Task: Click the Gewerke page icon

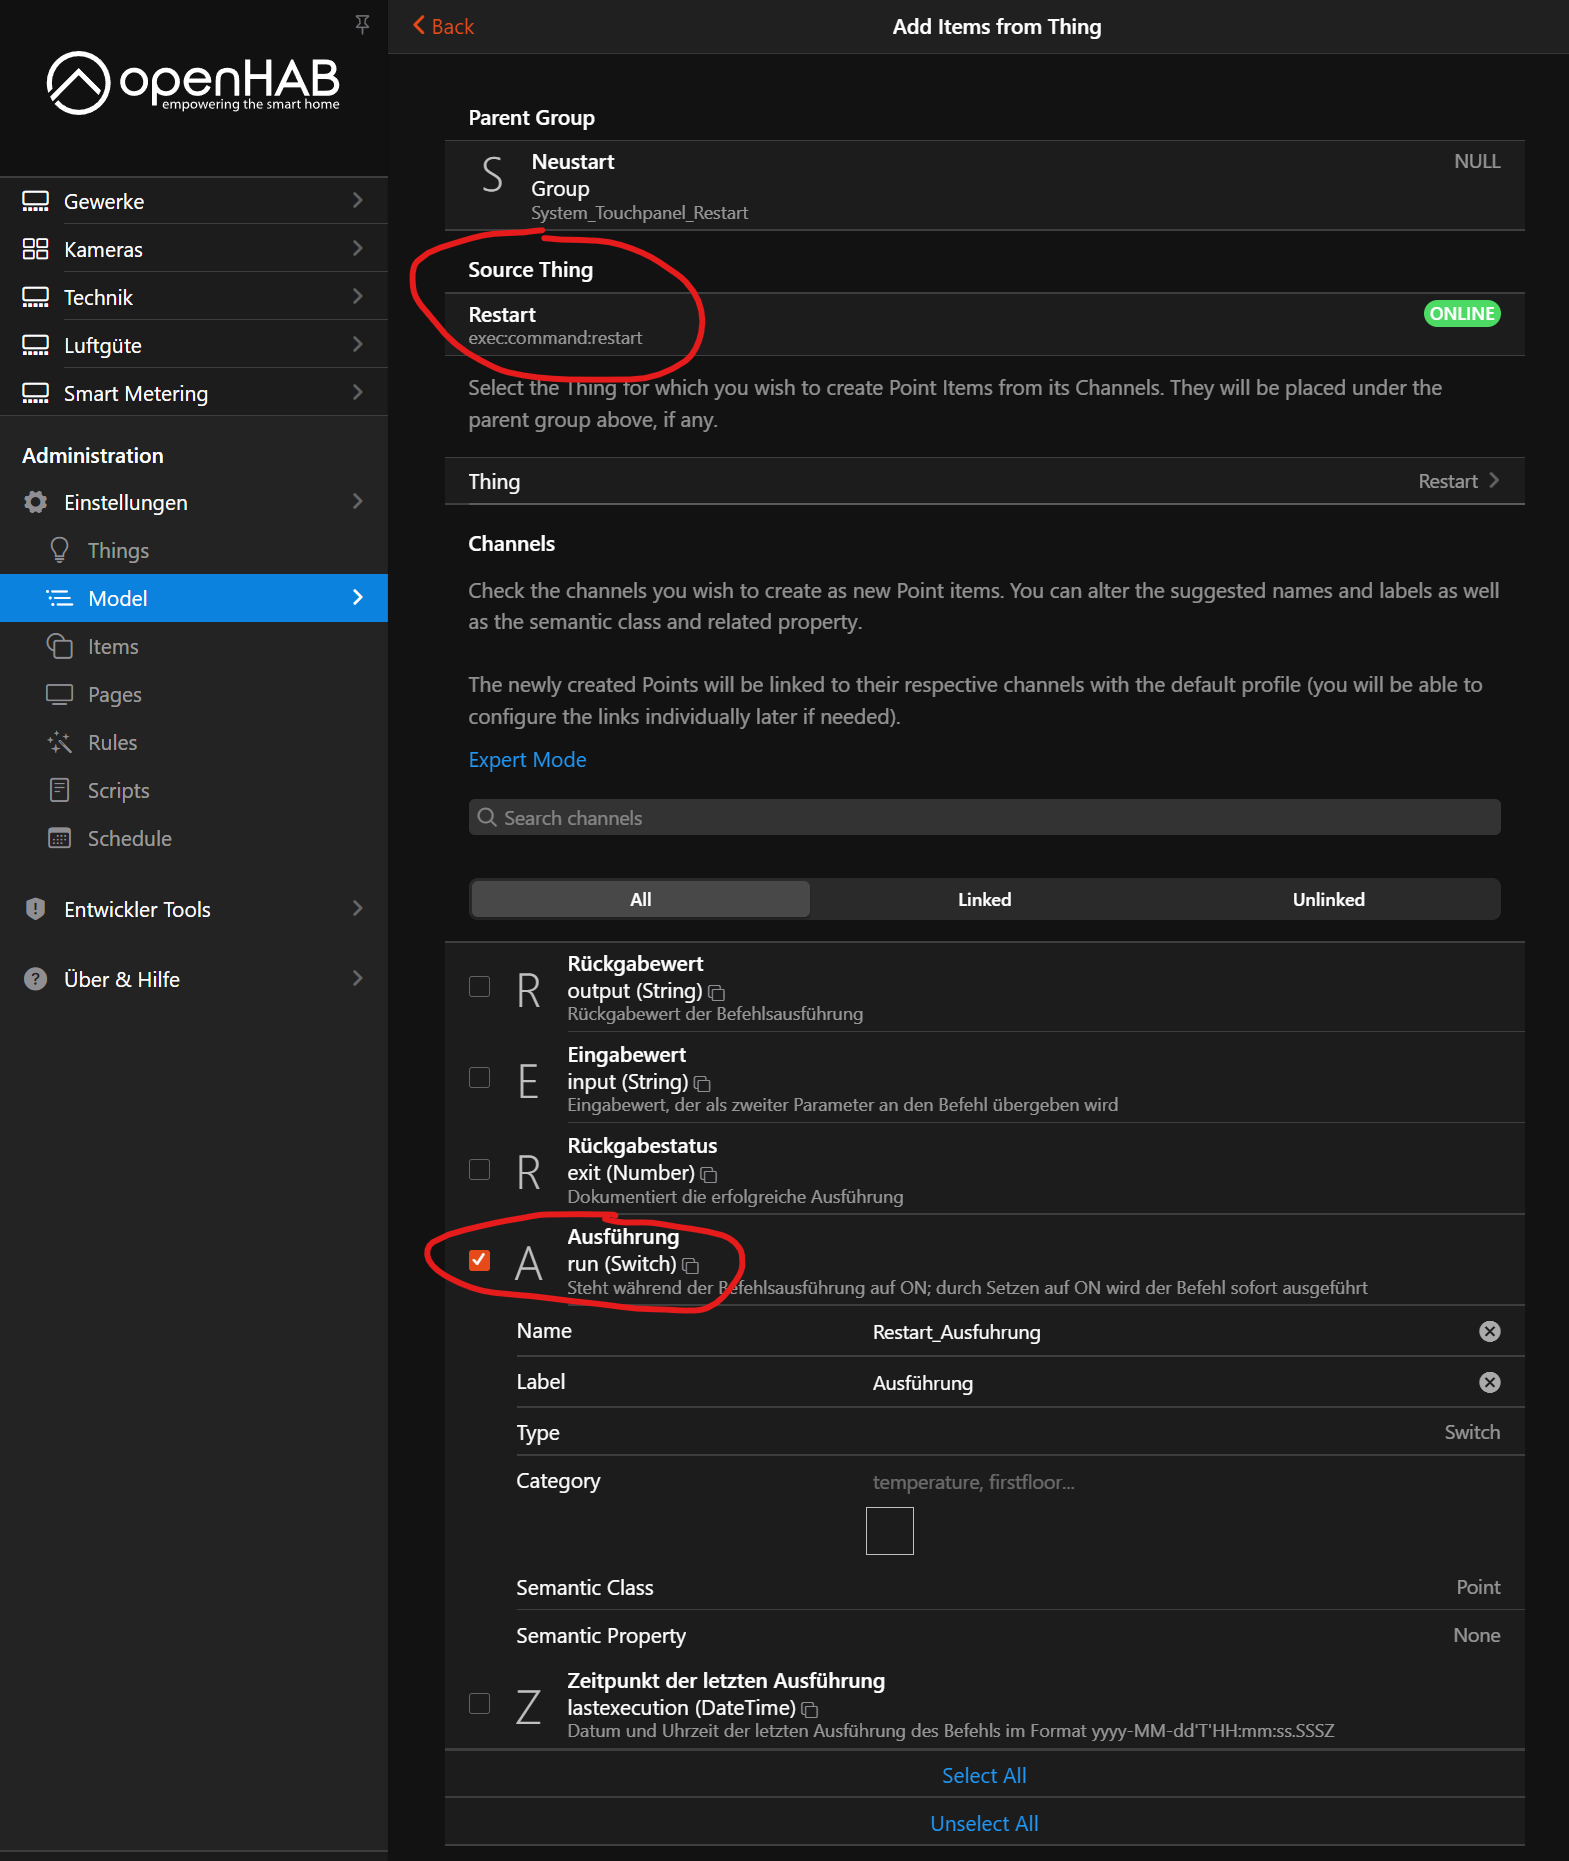Action: (35, 201)
